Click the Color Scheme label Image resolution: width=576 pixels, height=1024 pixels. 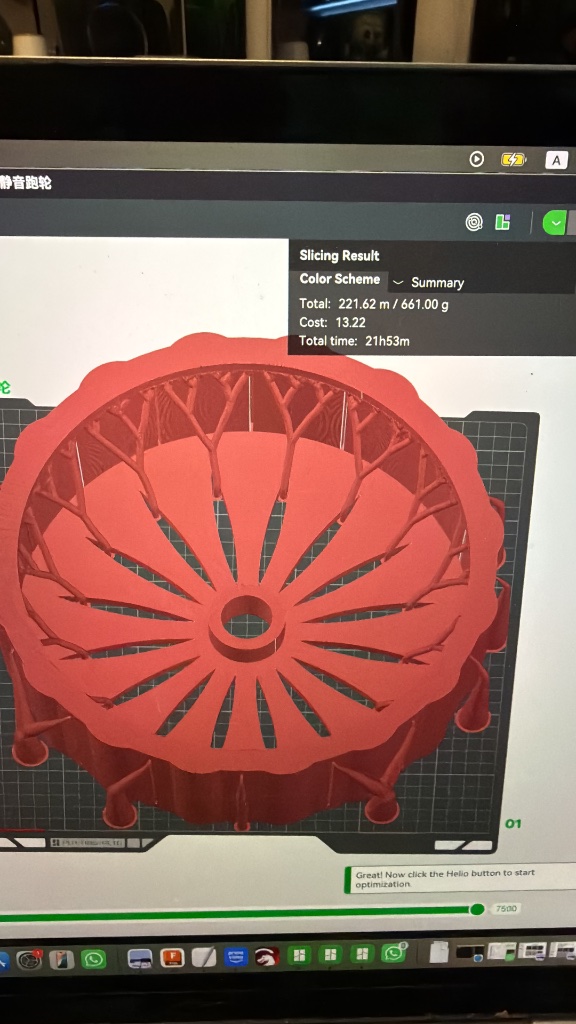click(340, 279)
